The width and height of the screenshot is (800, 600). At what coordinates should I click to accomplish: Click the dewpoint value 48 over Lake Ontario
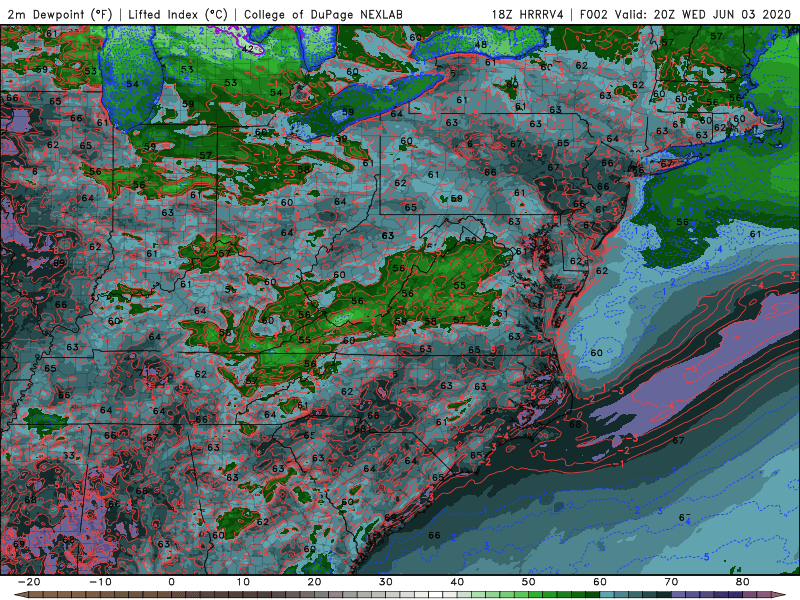[x=481, y=44]
